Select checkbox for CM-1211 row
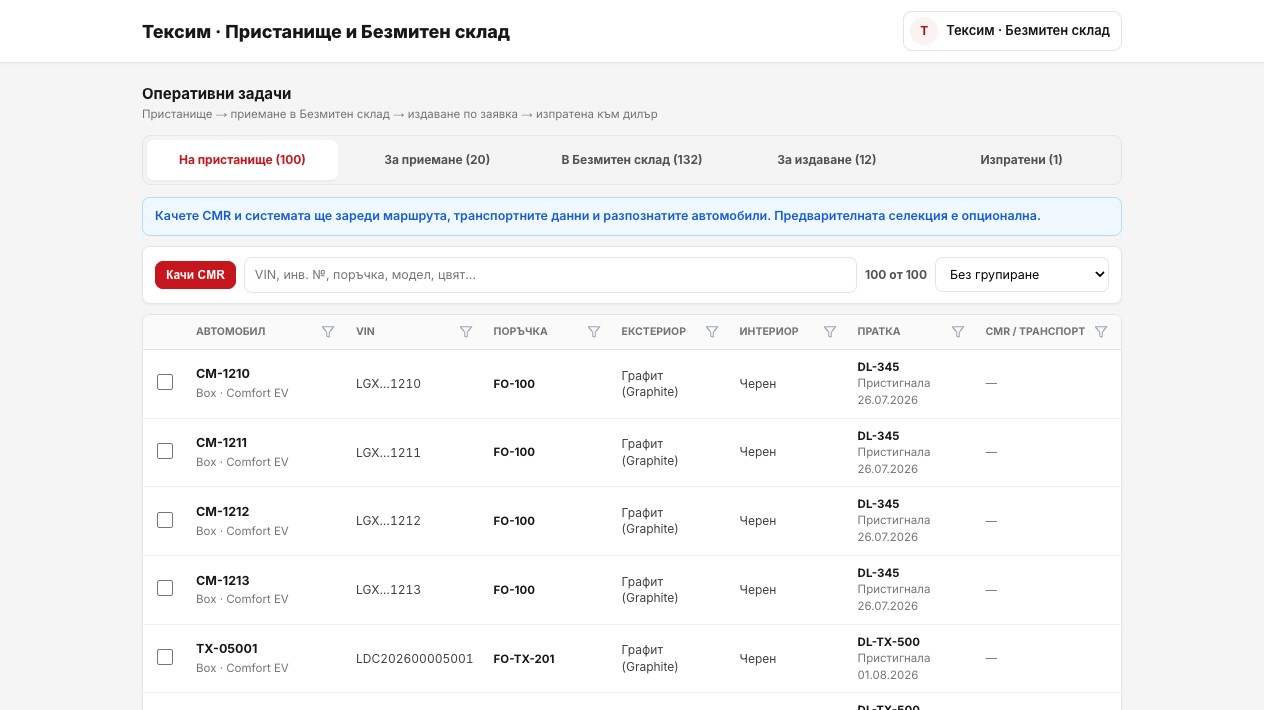 point(165,451)
